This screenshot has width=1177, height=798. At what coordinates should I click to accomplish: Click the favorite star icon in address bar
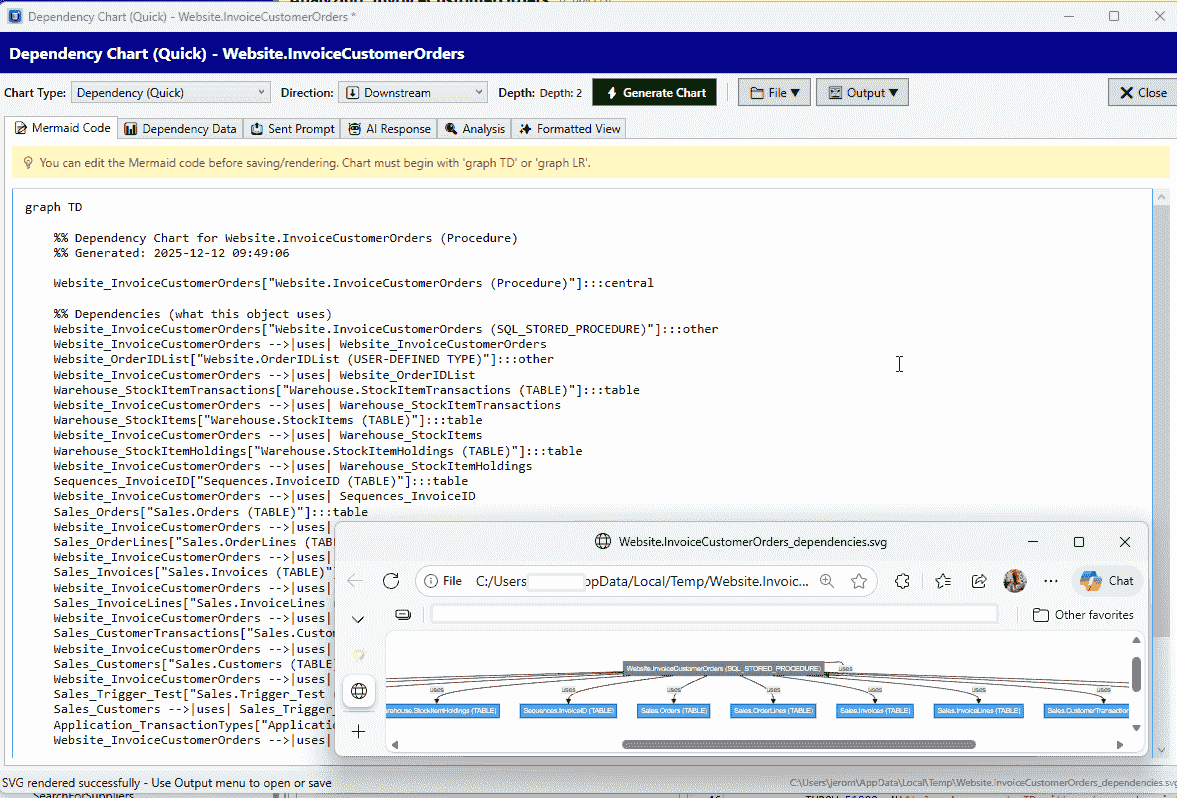point(858,581)
